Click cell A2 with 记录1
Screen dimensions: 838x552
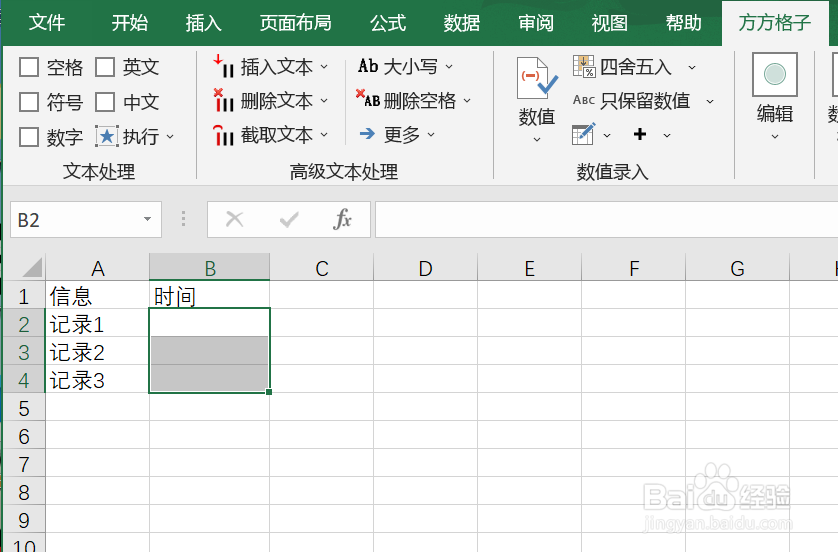point(97,323)
